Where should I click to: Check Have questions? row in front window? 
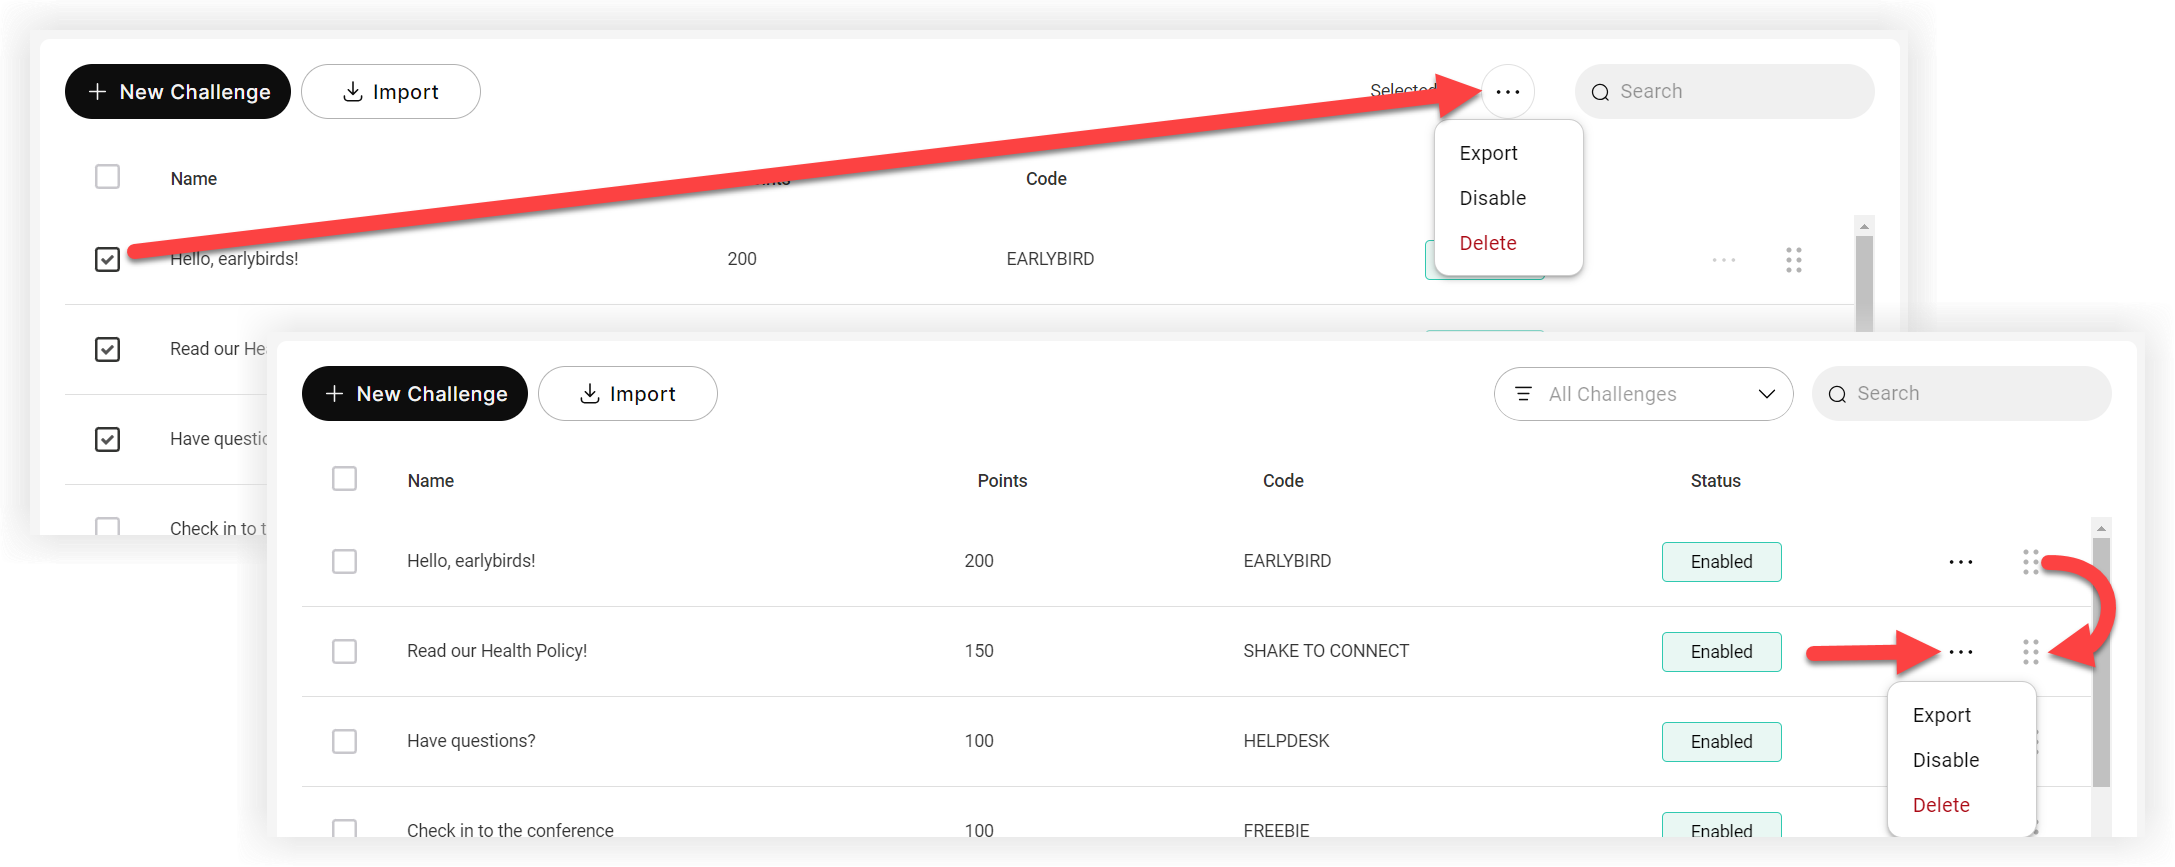pos(344,741)
